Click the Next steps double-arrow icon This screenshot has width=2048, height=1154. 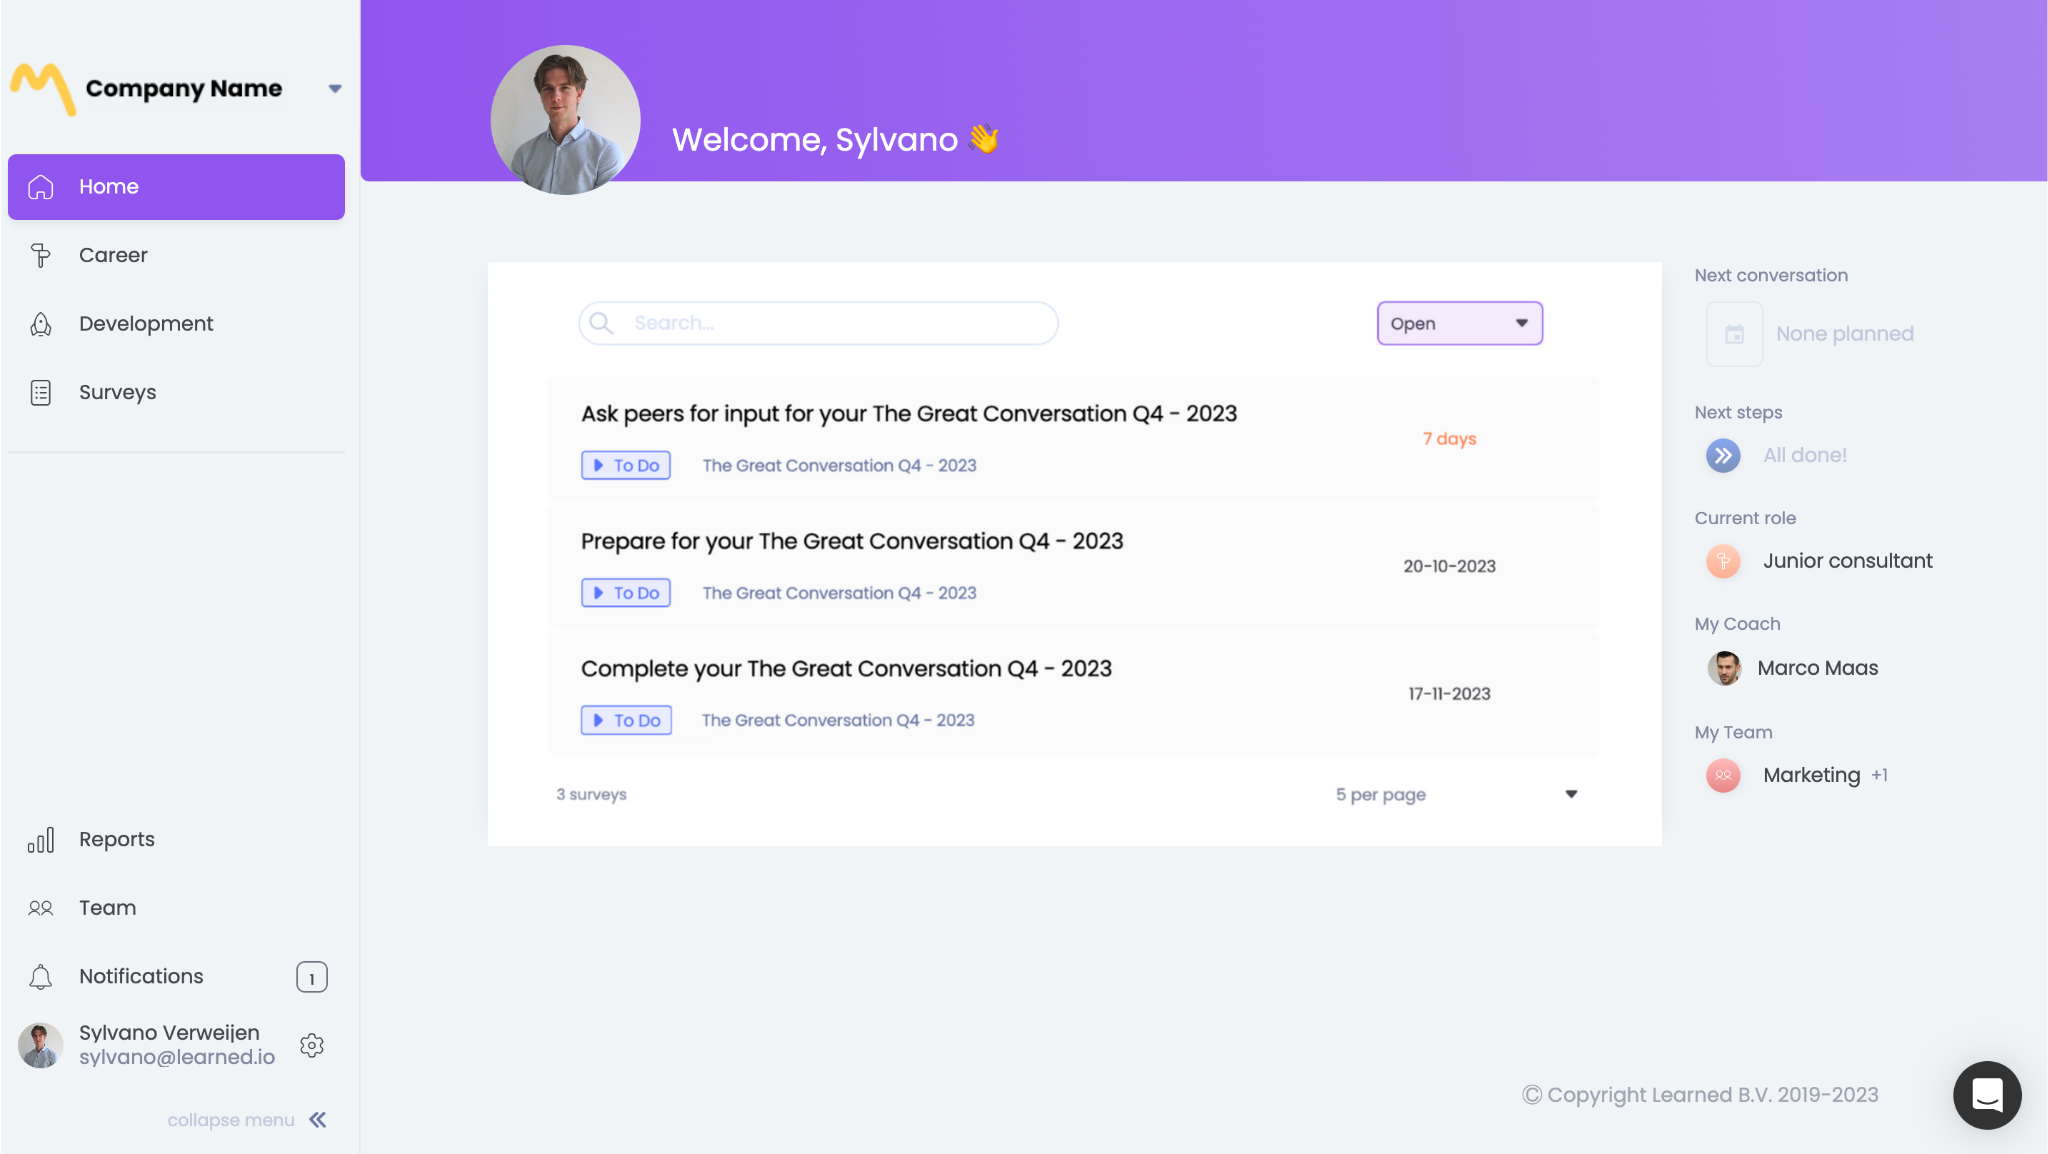(1723, 456)
